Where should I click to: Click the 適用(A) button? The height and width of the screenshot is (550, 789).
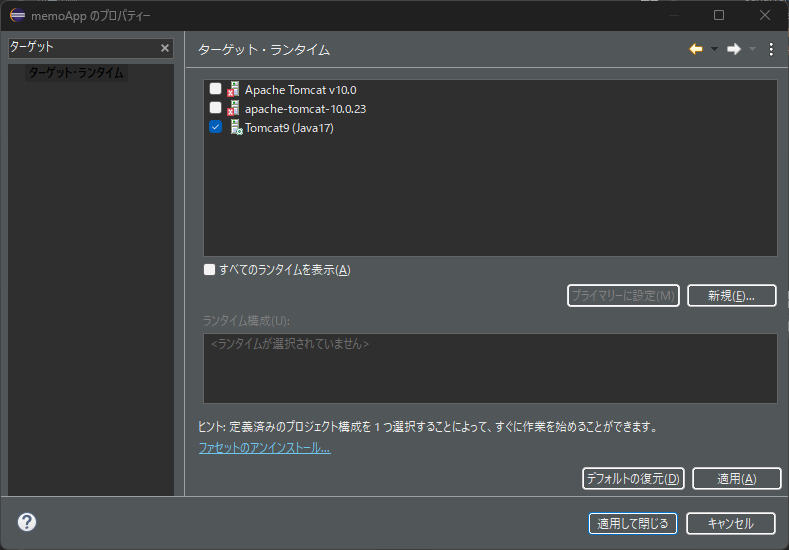click(737, 479)
